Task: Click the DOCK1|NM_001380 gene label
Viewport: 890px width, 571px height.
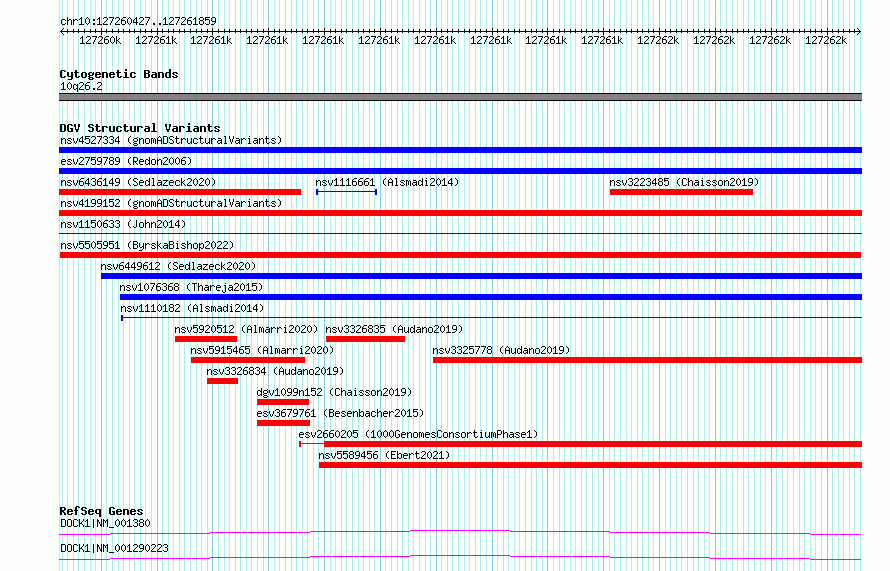Action: point(105,523)
